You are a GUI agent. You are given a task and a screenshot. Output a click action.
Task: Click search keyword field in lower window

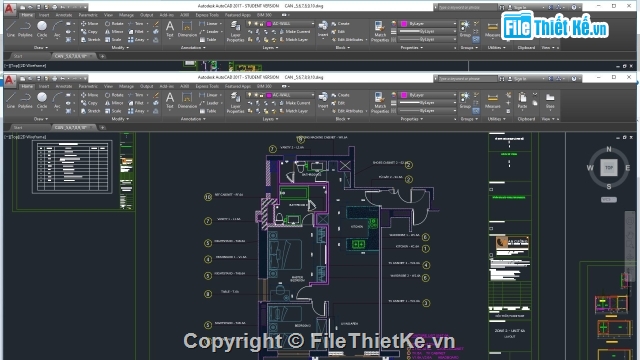pos(468,78)
